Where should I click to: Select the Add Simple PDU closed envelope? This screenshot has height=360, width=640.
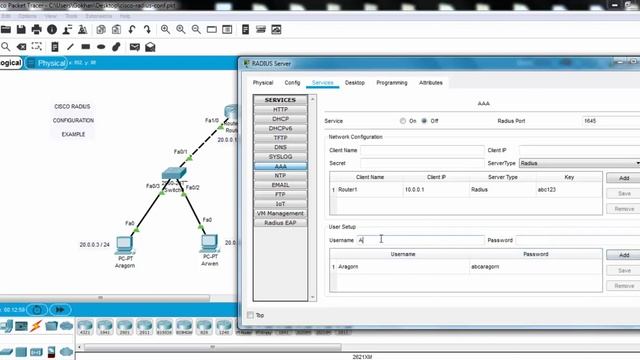tap(135, 47)
